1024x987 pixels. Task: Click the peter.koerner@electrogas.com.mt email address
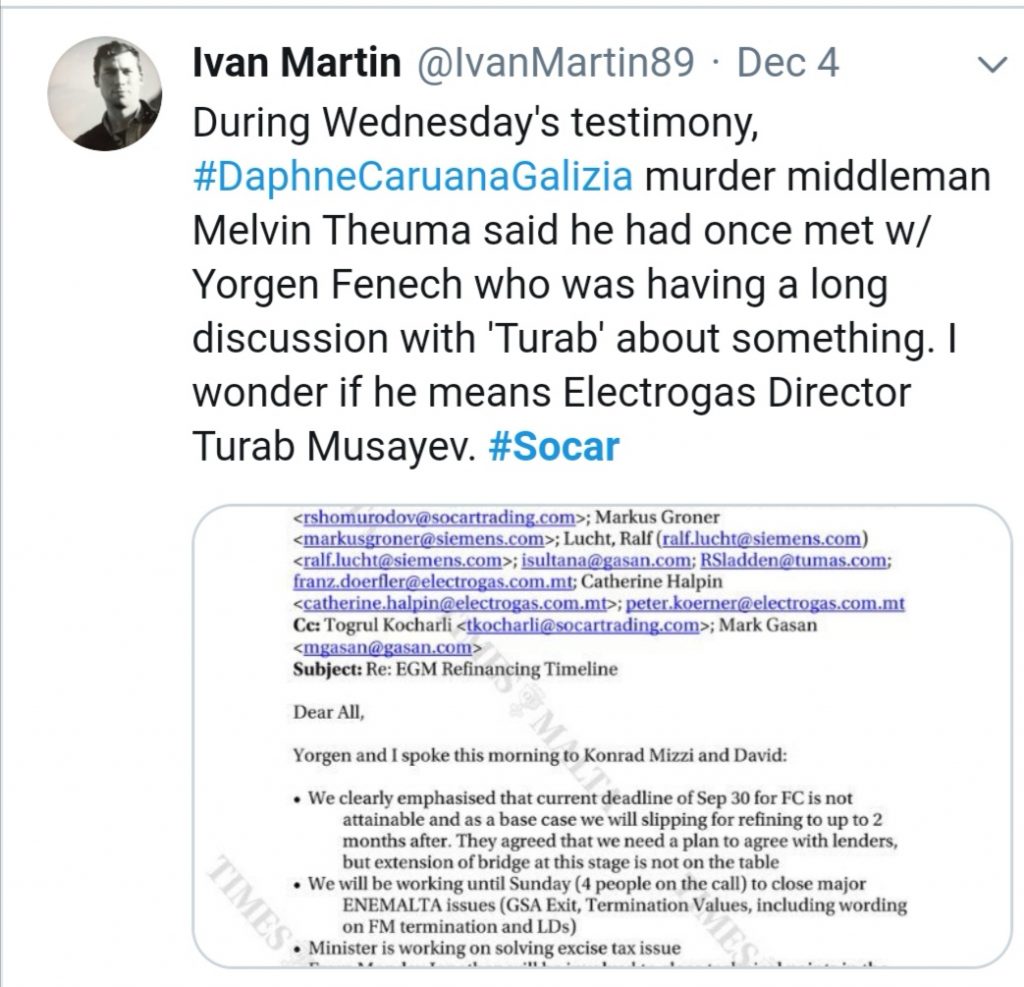tap(765, 603)
